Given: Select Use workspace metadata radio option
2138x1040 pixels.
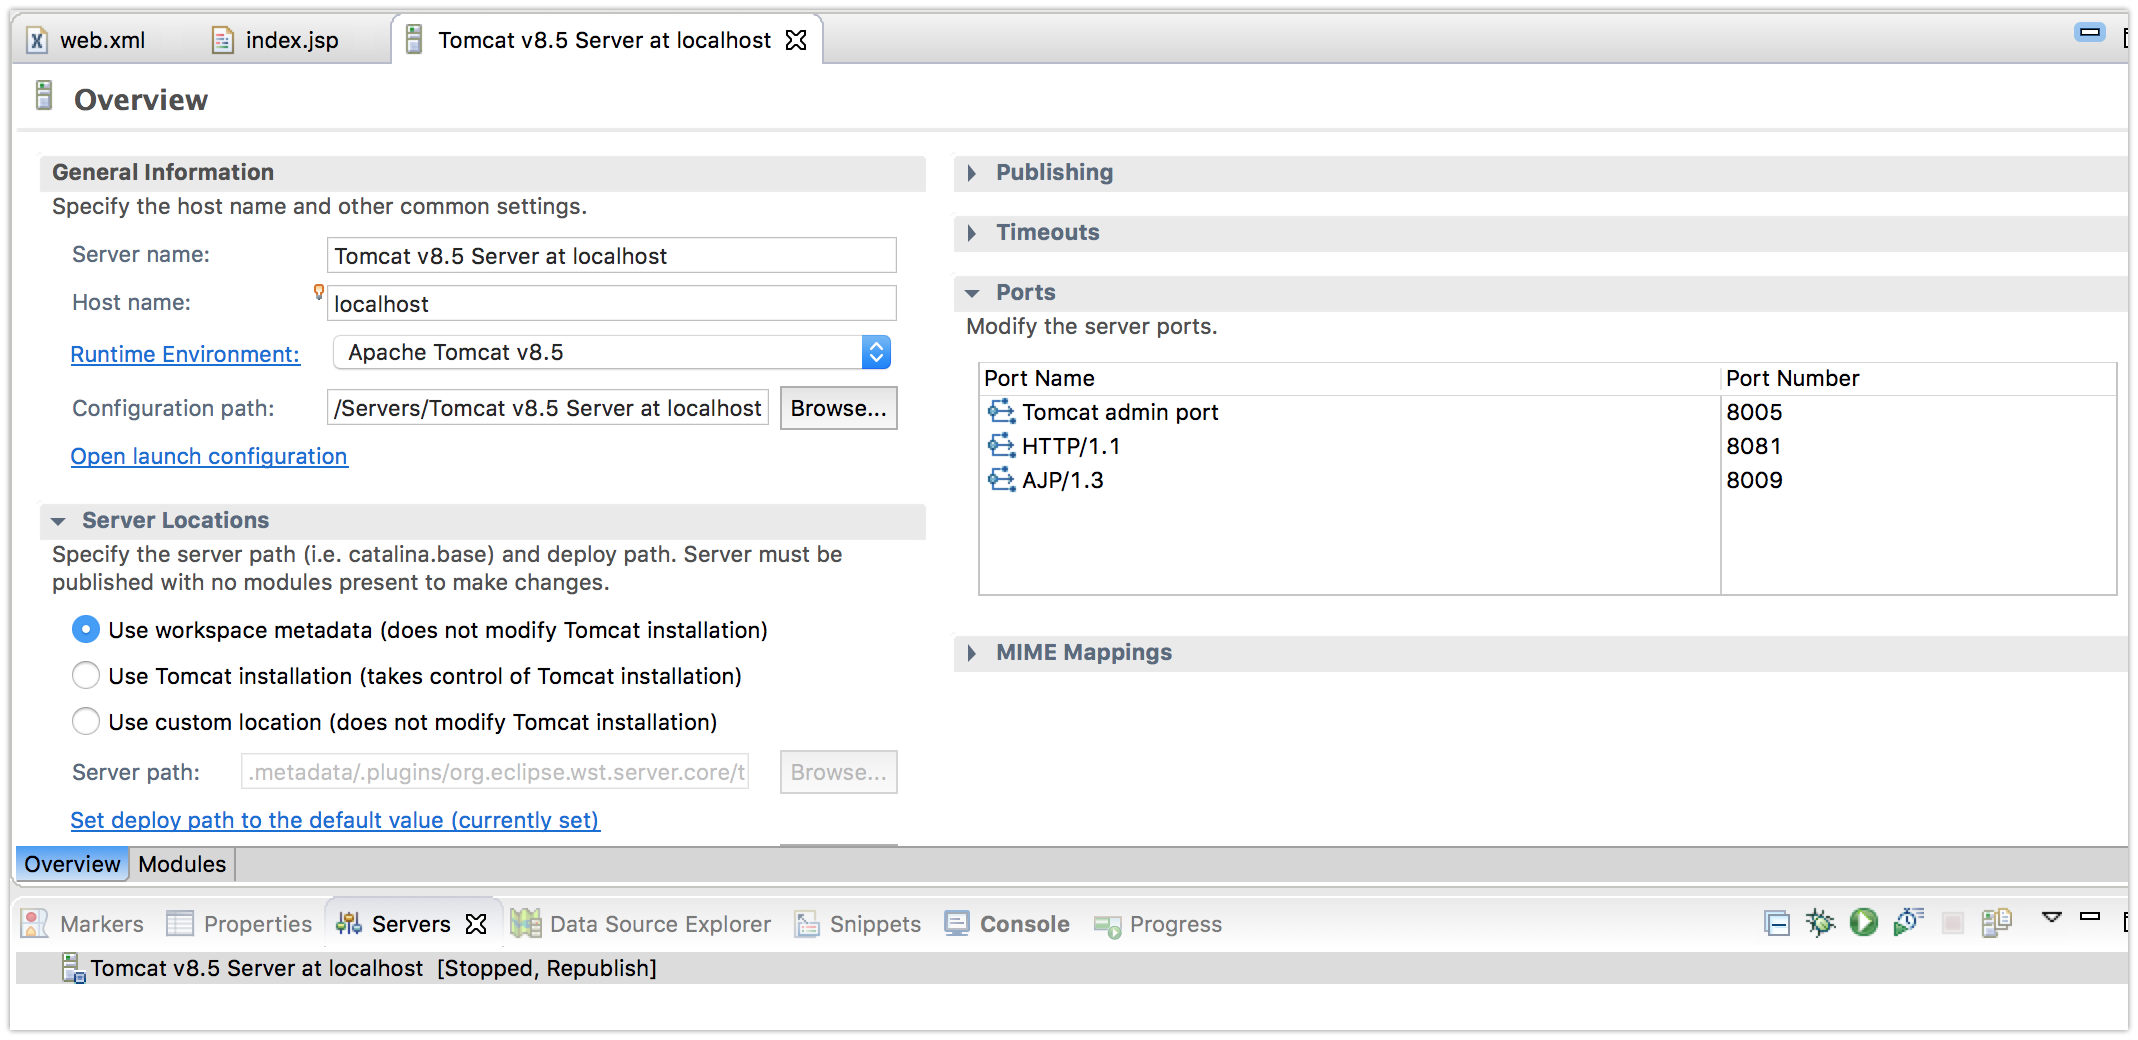Looking at the screenshot, I should click(x=86, y=630).
